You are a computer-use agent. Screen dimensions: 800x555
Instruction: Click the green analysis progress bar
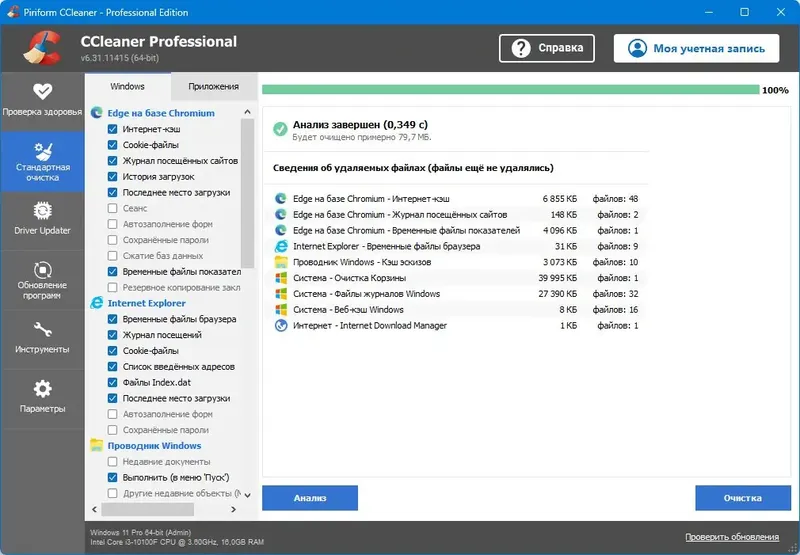(510, 90)
